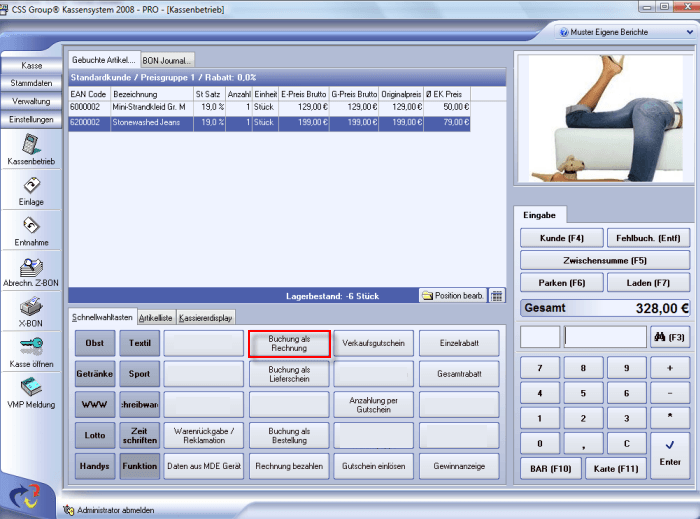Select the Textil category button

click(139, 343)
